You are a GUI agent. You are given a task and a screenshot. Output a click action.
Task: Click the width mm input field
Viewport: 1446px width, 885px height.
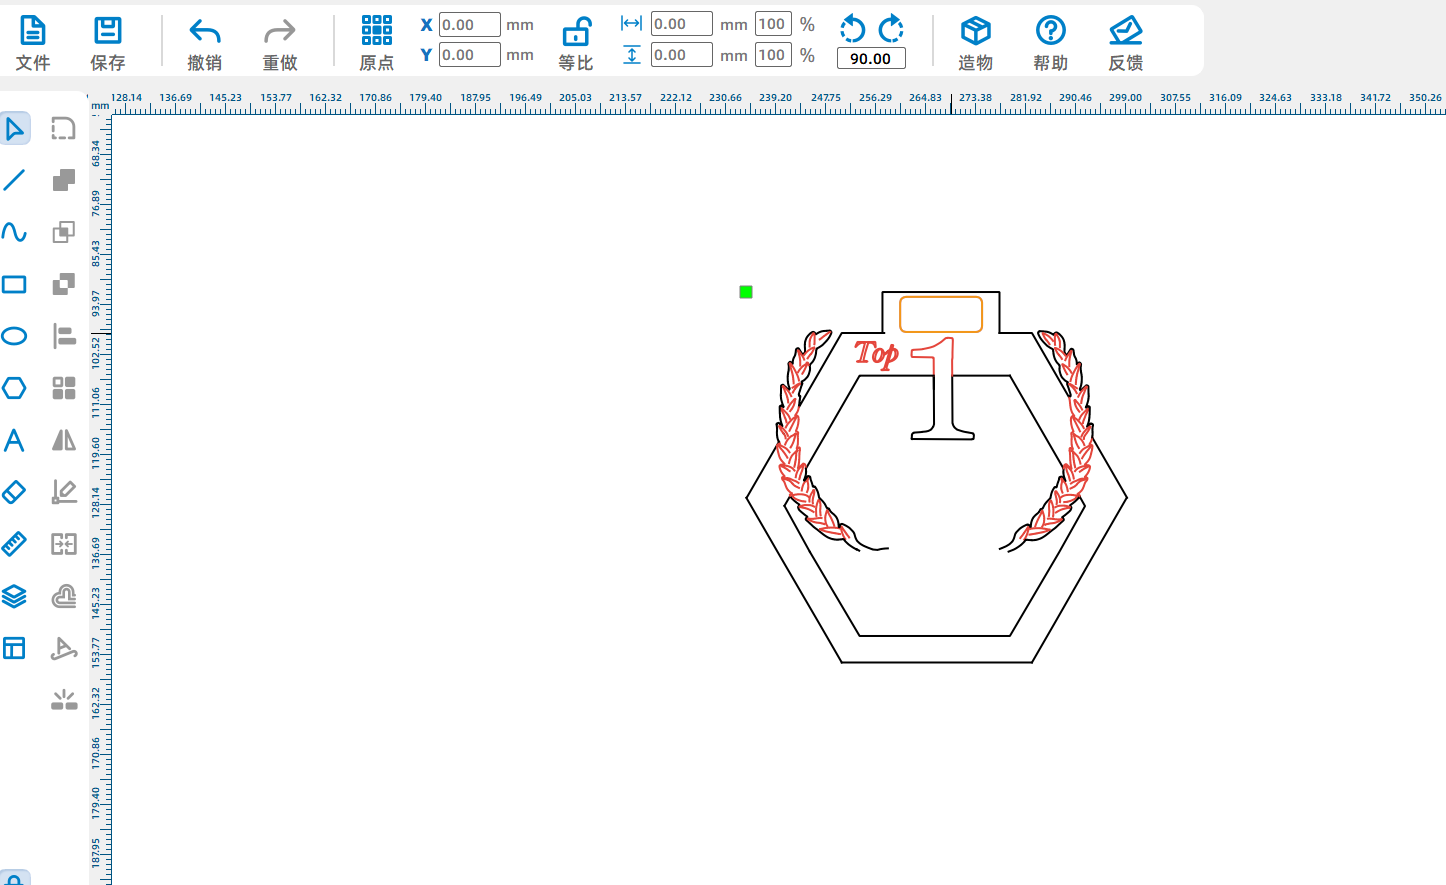(x=682, y=24)
